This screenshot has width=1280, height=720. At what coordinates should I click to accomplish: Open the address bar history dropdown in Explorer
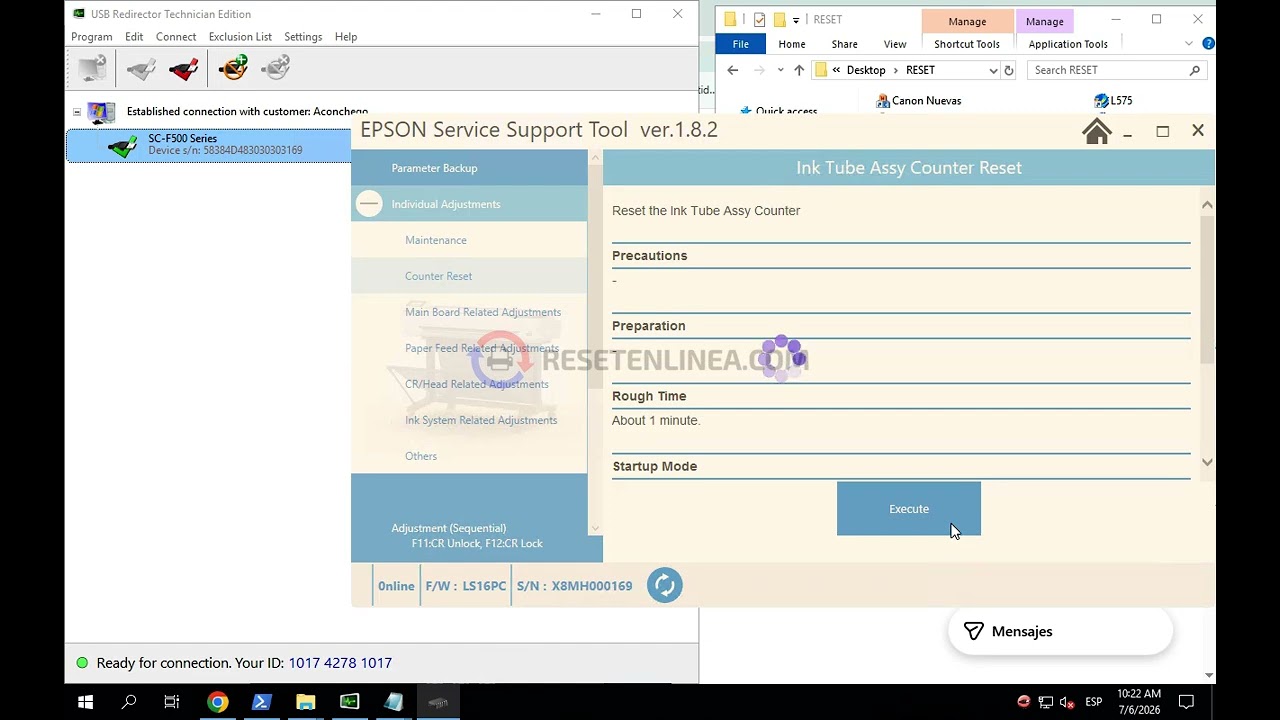(x=993, y=70)
